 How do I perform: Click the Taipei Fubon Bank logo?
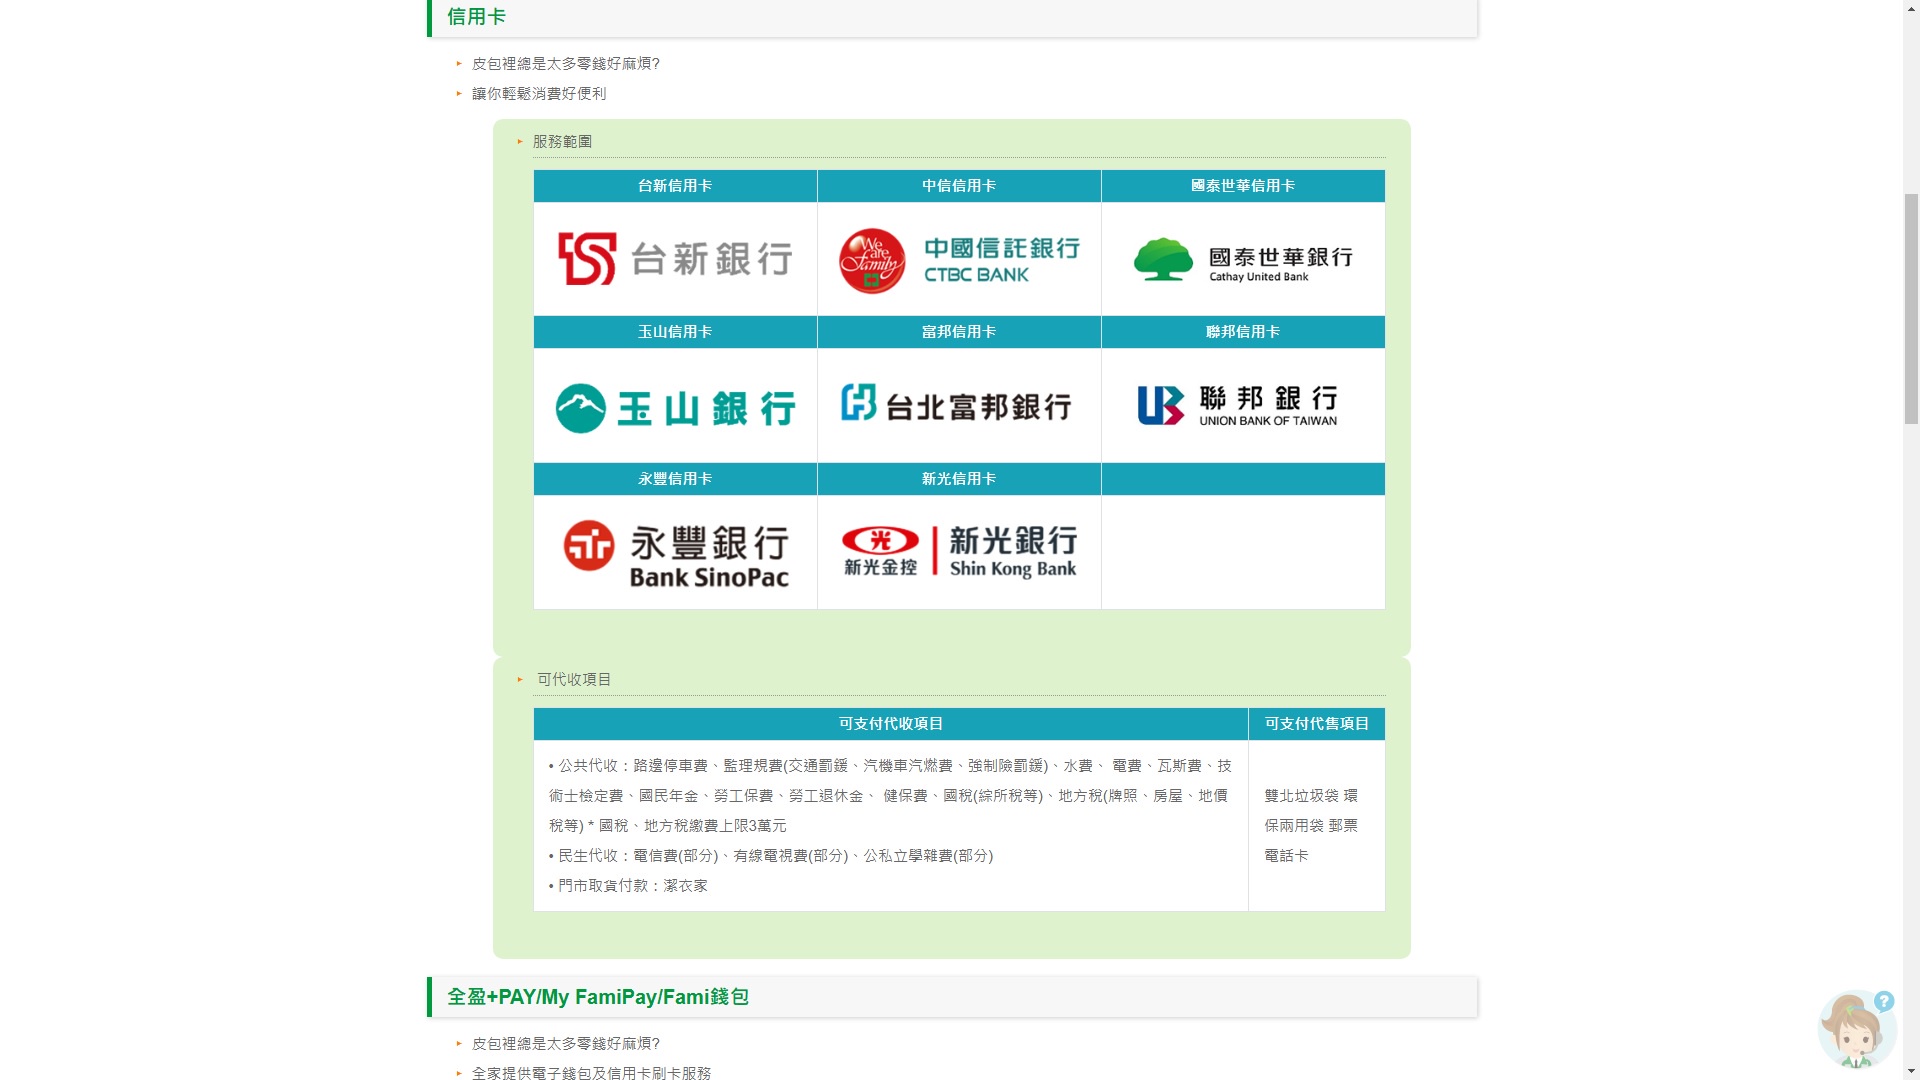(957, 405)
